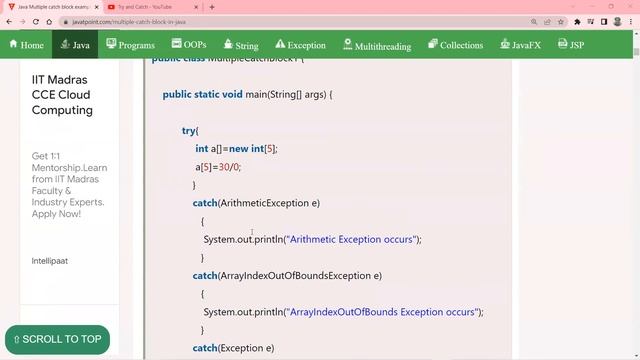Image resolution: width=640 pixels, height=360 pixels.
Task: Reload the page with the refresh icon
Action: coord(36,22)
